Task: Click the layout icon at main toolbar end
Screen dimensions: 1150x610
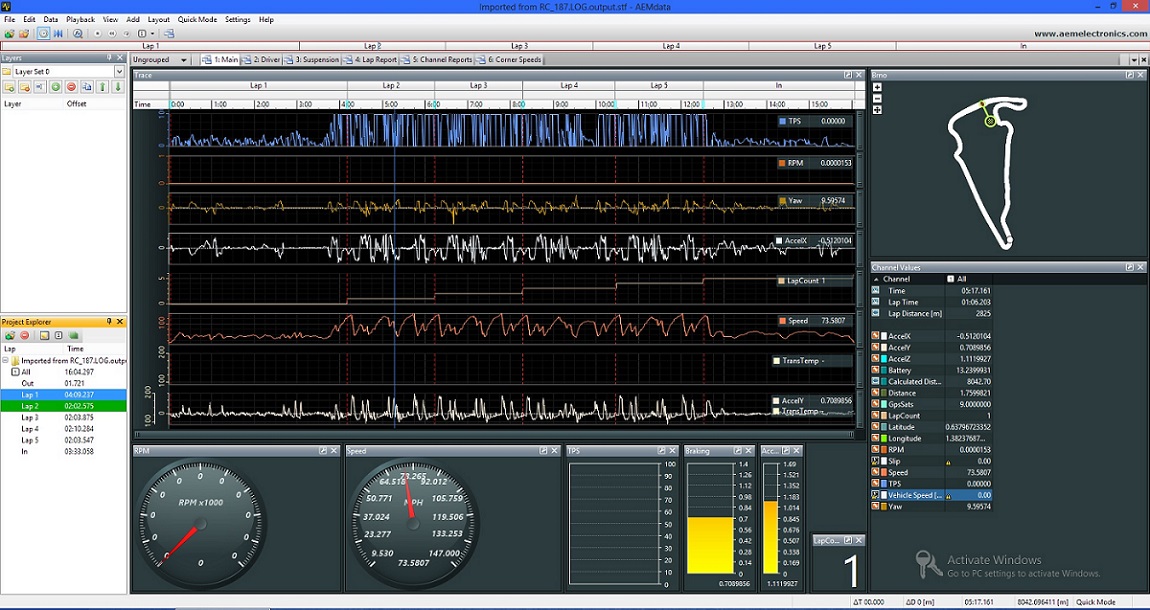Action: [169, 34]
